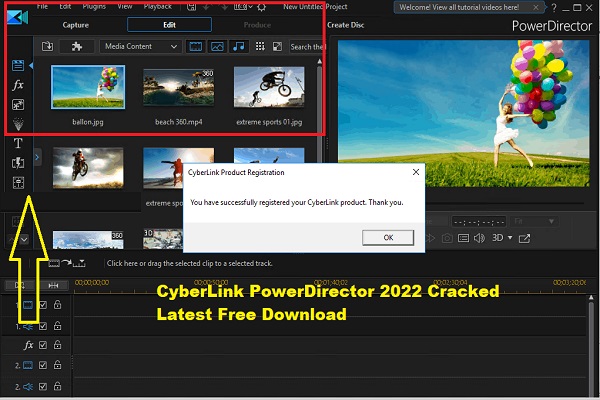This screenshot has height=400, width=600.
Task: Toggle the image filter in media library
Action: (217, 47)
